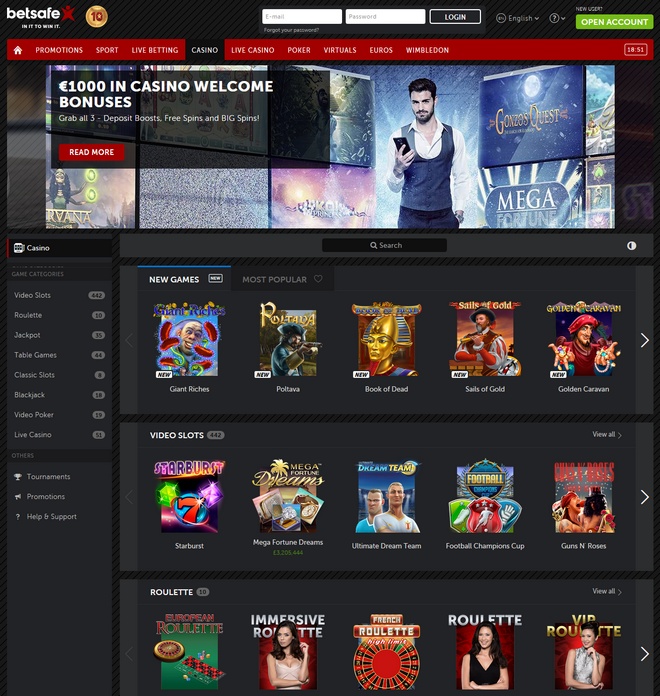Show next Roulette games with right arrow

click(644, 654)
